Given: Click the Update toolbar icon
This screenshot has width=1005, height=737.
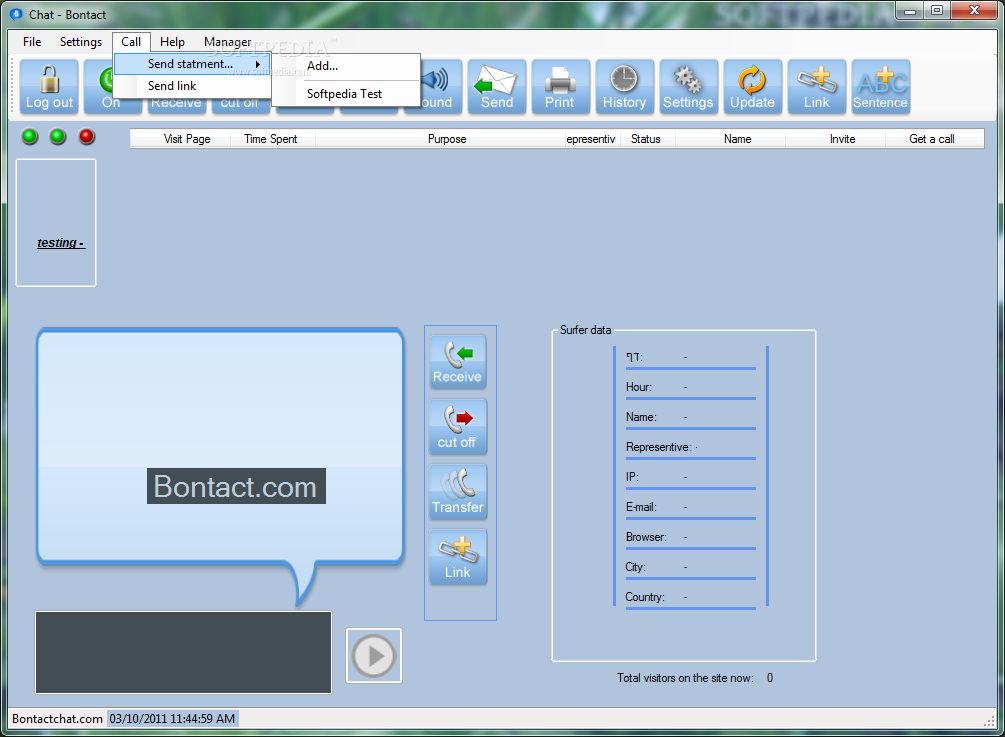Looking at the screenshot, I should pyautogui.click(x=752, y=87).
